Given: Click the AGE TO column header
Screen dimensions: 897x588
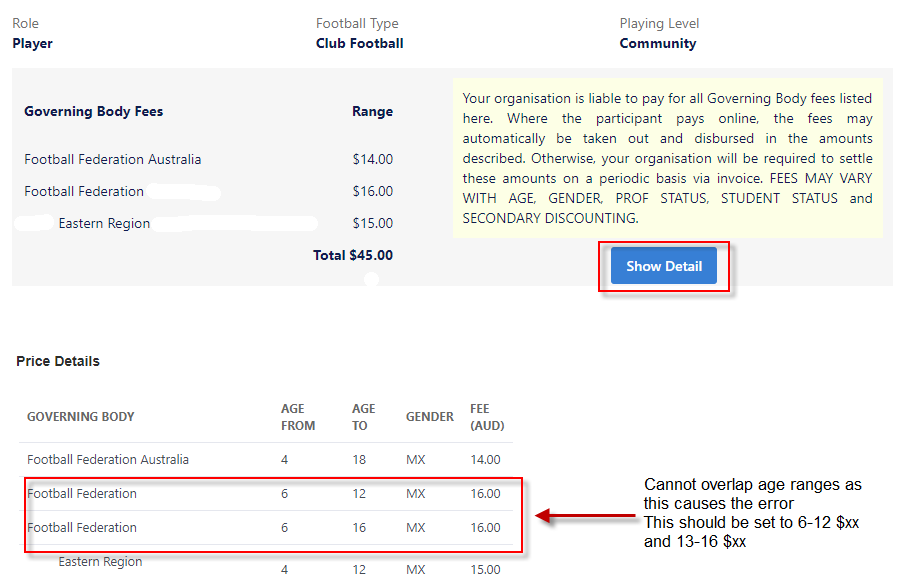Looking at the screenshot, I should pos(363,417).
